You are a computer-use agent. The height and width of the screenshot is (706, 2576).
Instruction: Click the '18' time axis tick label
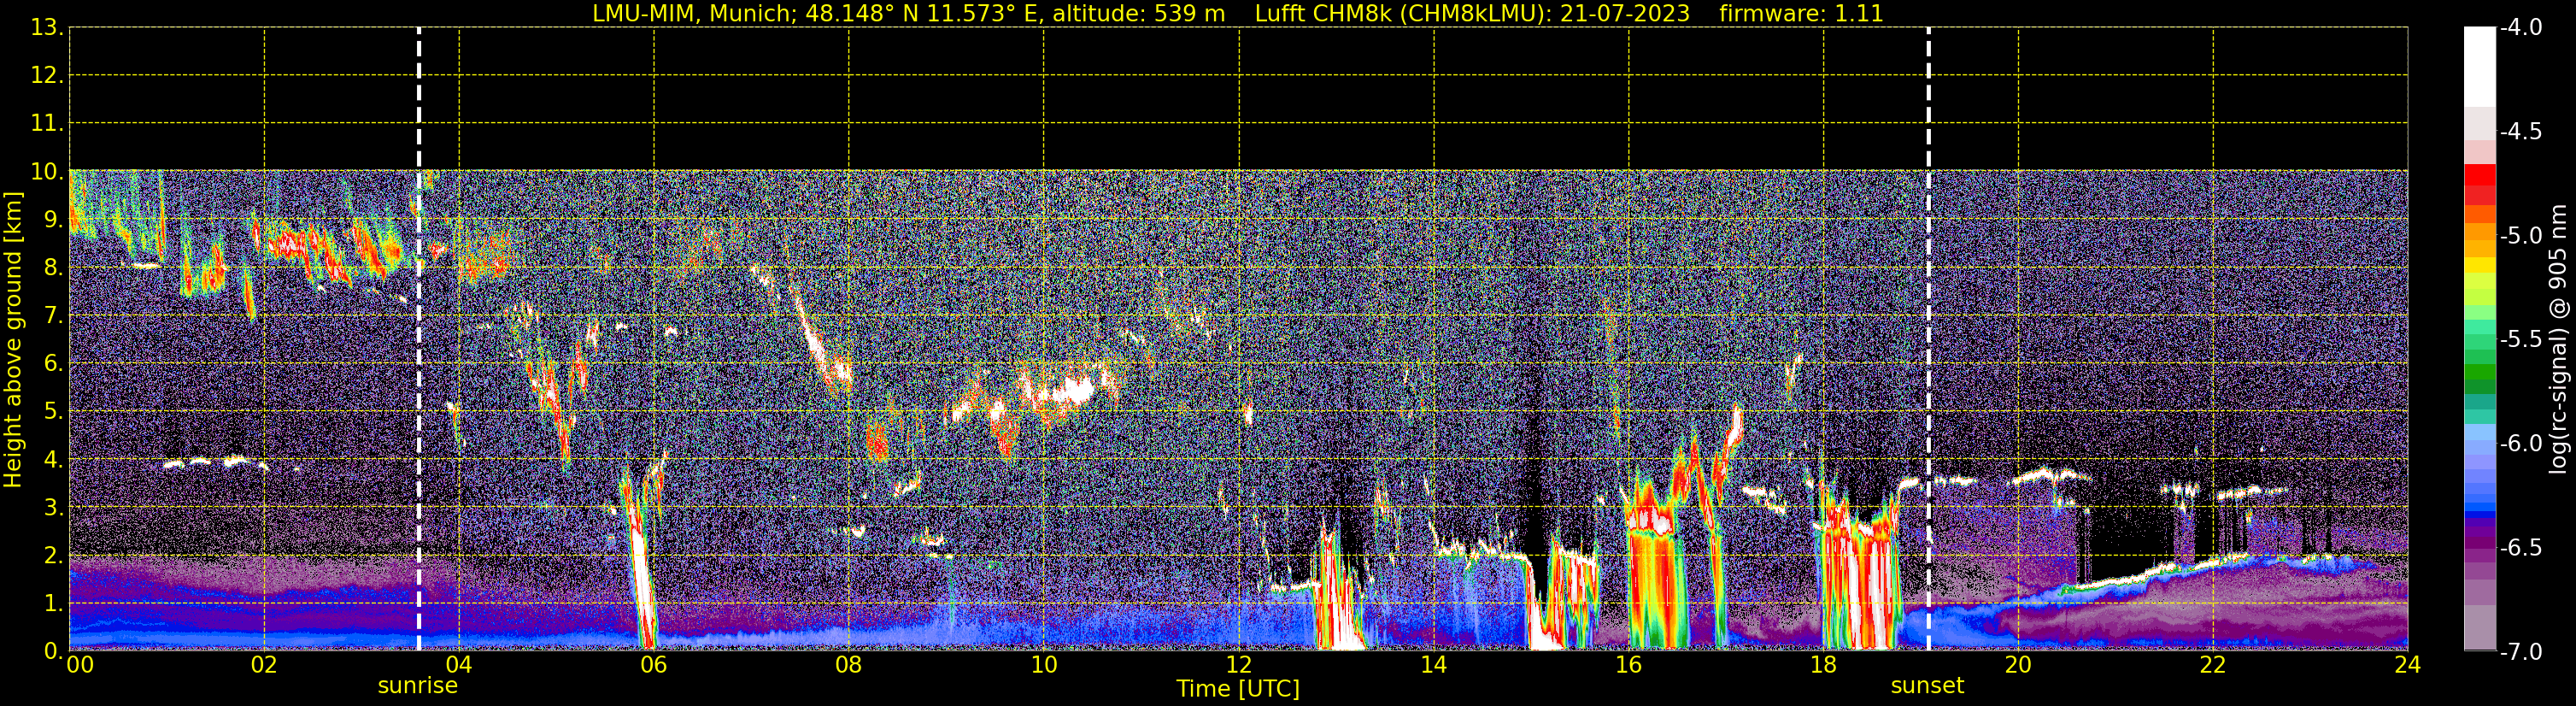click(x=1824, y=665)
